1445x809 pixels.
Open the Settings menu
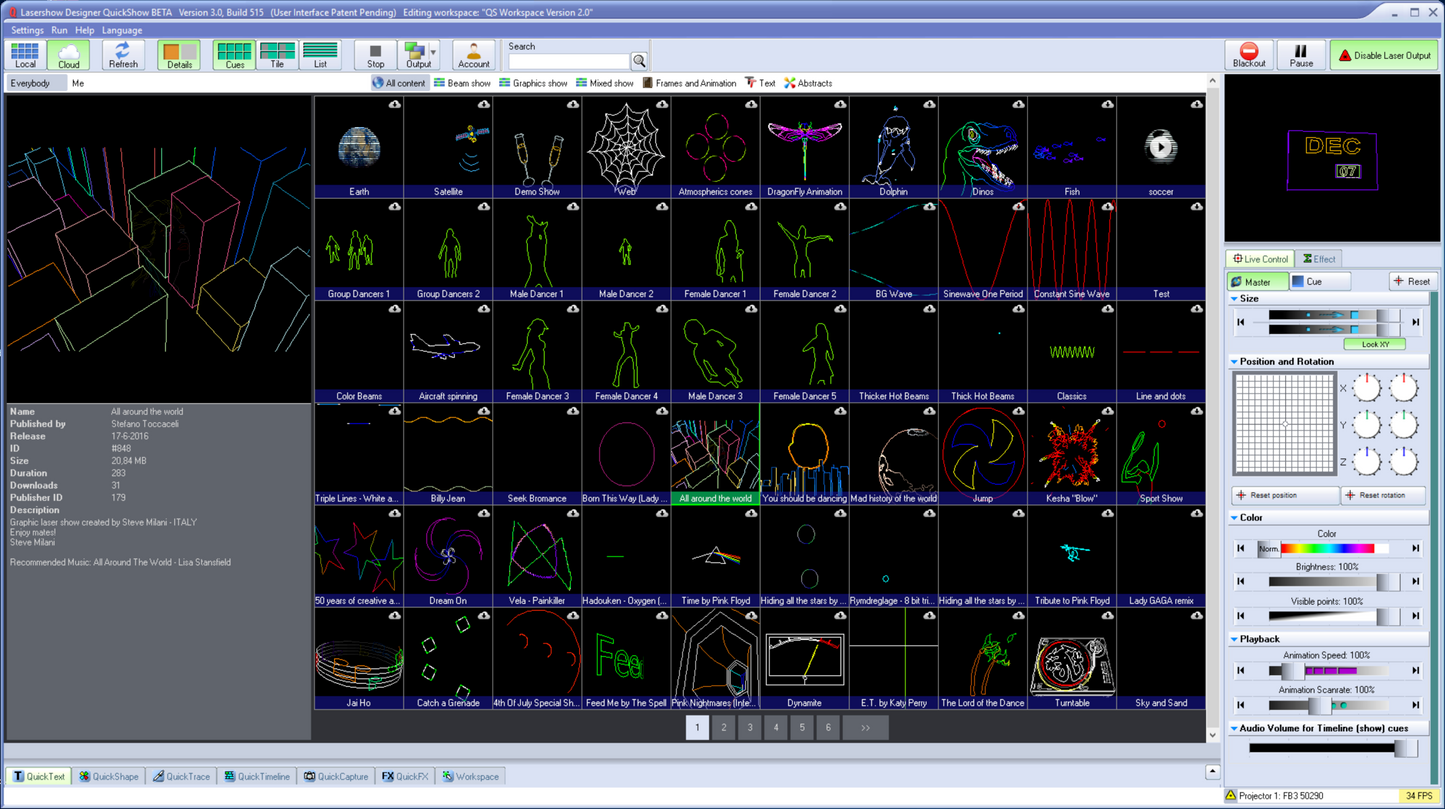[27, 30]
